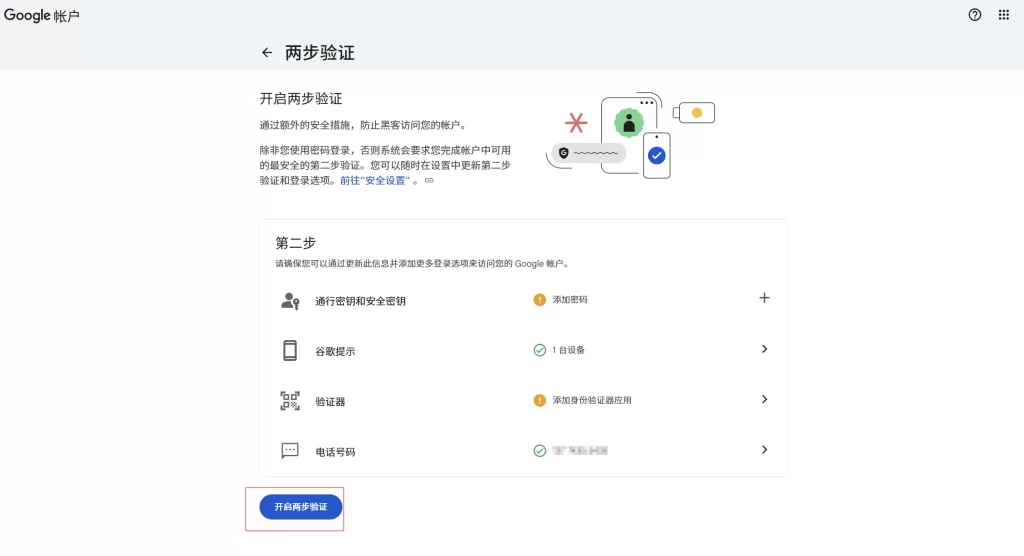Expand the 验证器 row chevron
Image resolution: width=1024 pixels, height=556 pixels.
click(x=764, y=399)
